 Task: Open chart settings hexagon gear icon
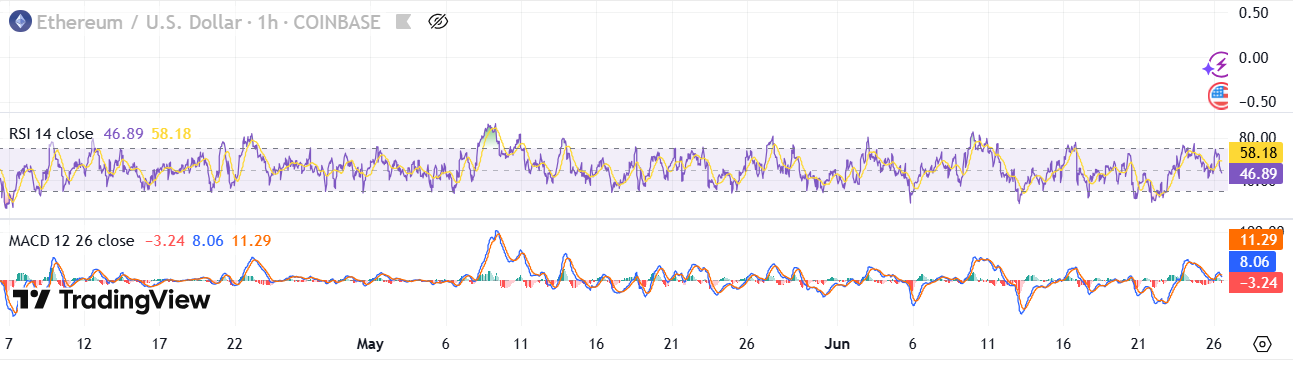point(1262,344)
